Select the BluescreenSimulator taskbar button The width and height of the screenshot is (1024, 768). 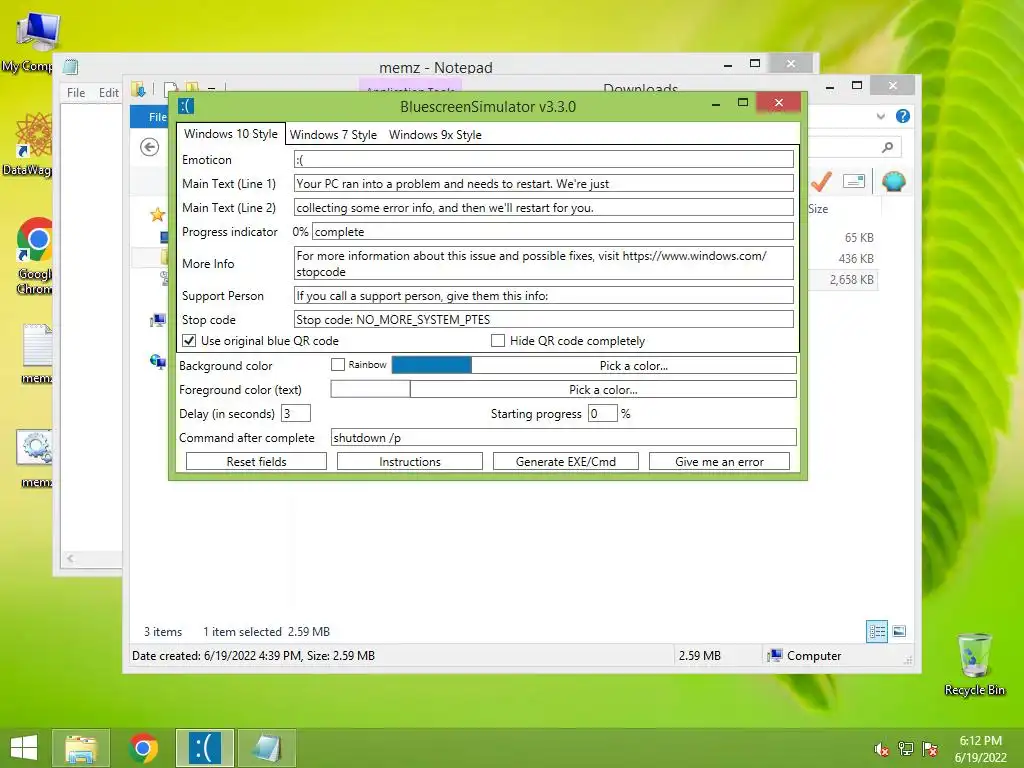(204, 748)
